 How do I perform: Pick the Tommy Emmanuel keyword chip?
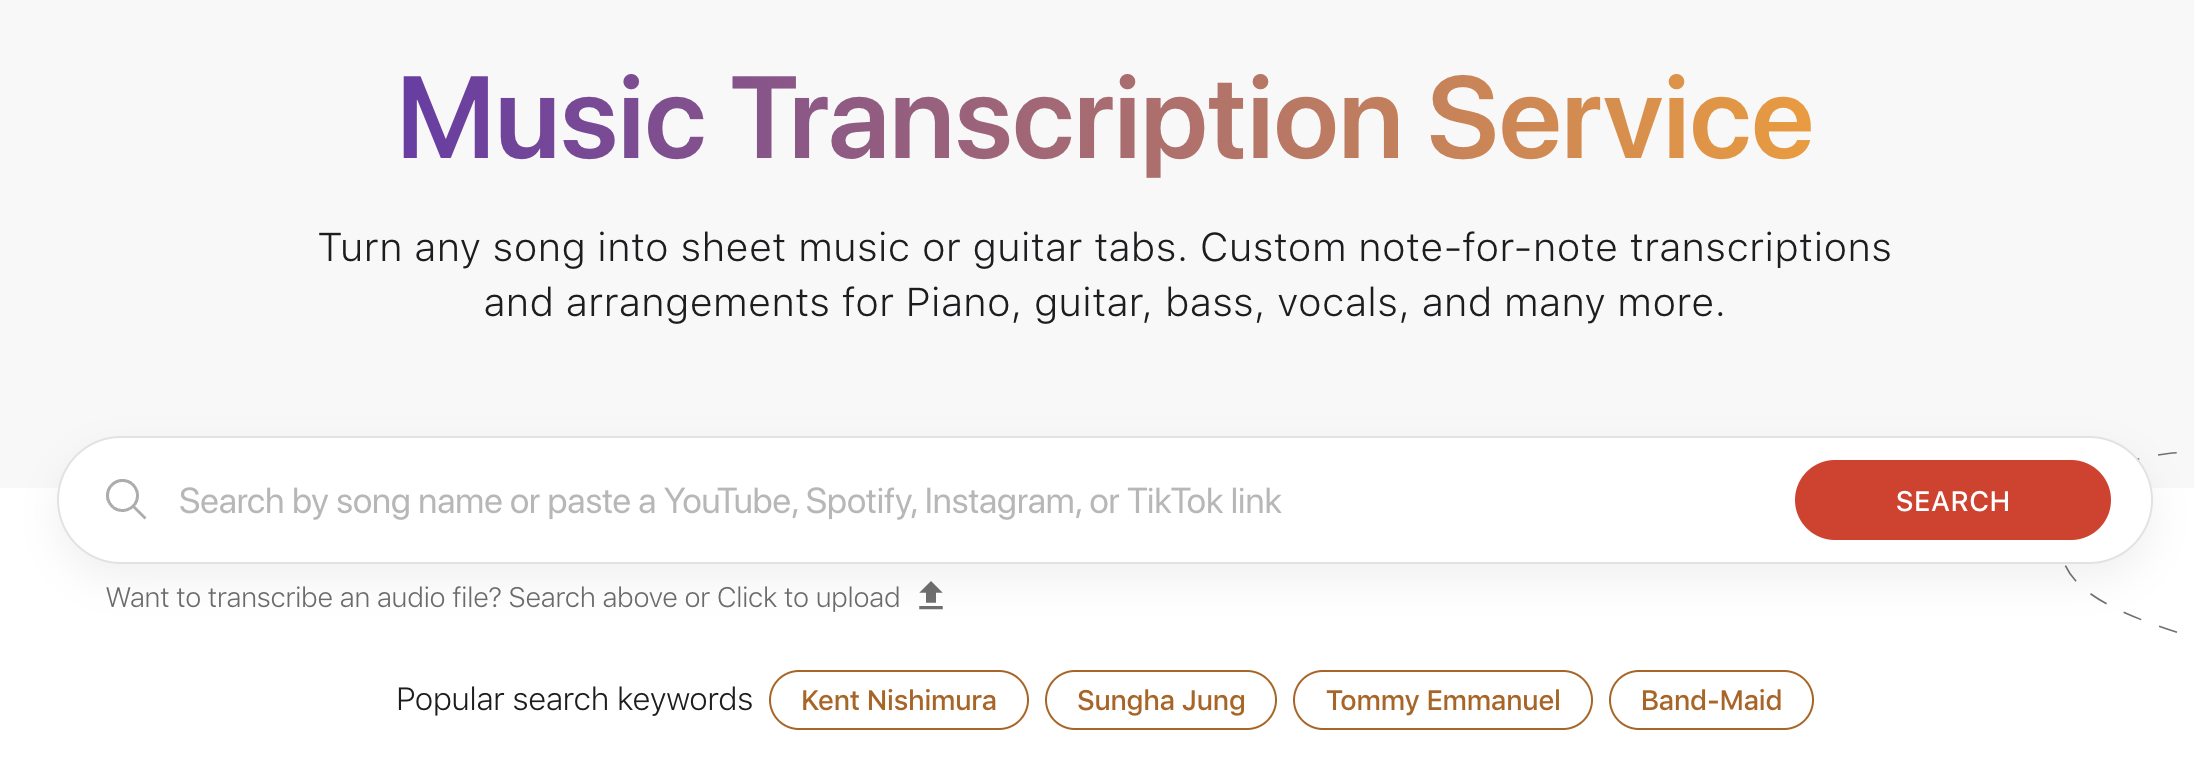[1442, 700]
